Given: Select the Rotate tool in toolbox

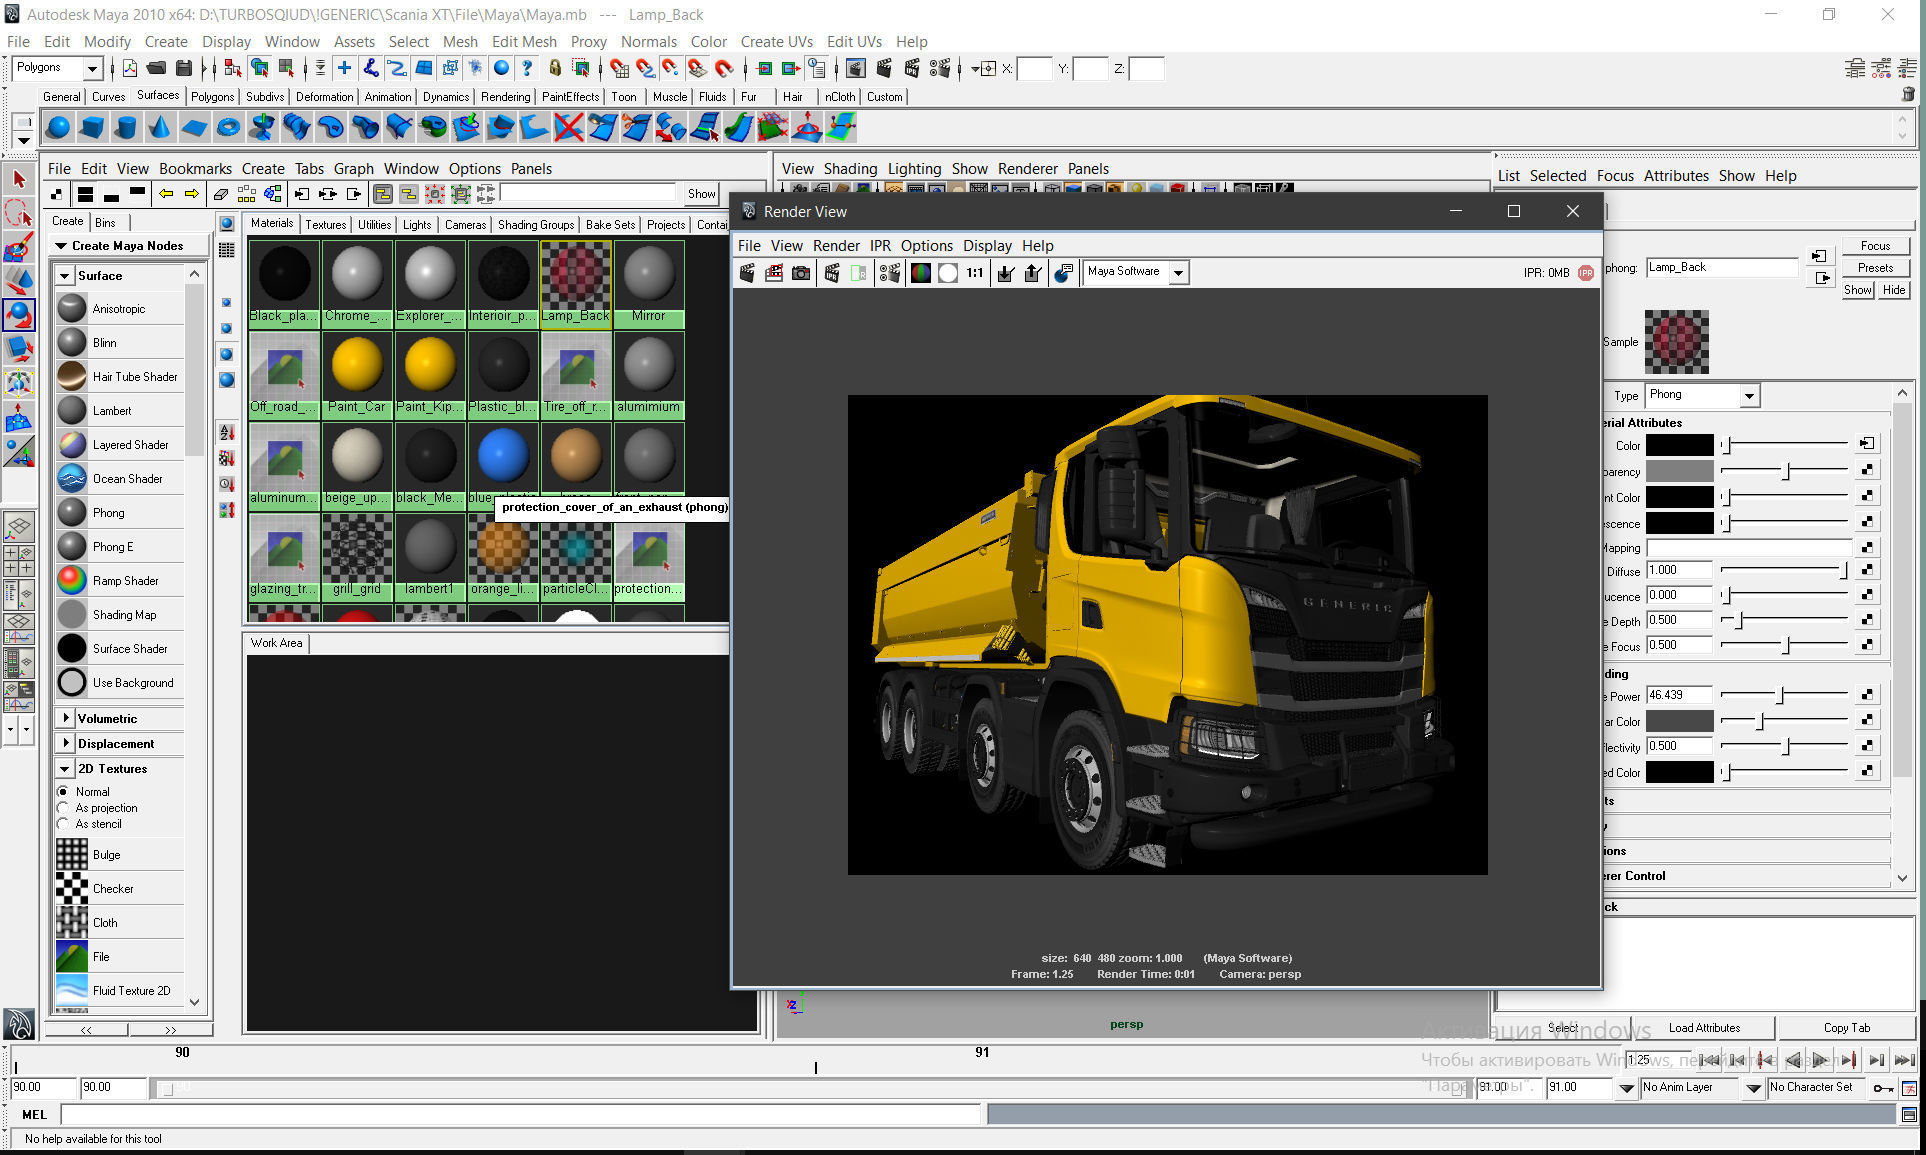Looking at the screenshot, I should [x=19, y=315].
